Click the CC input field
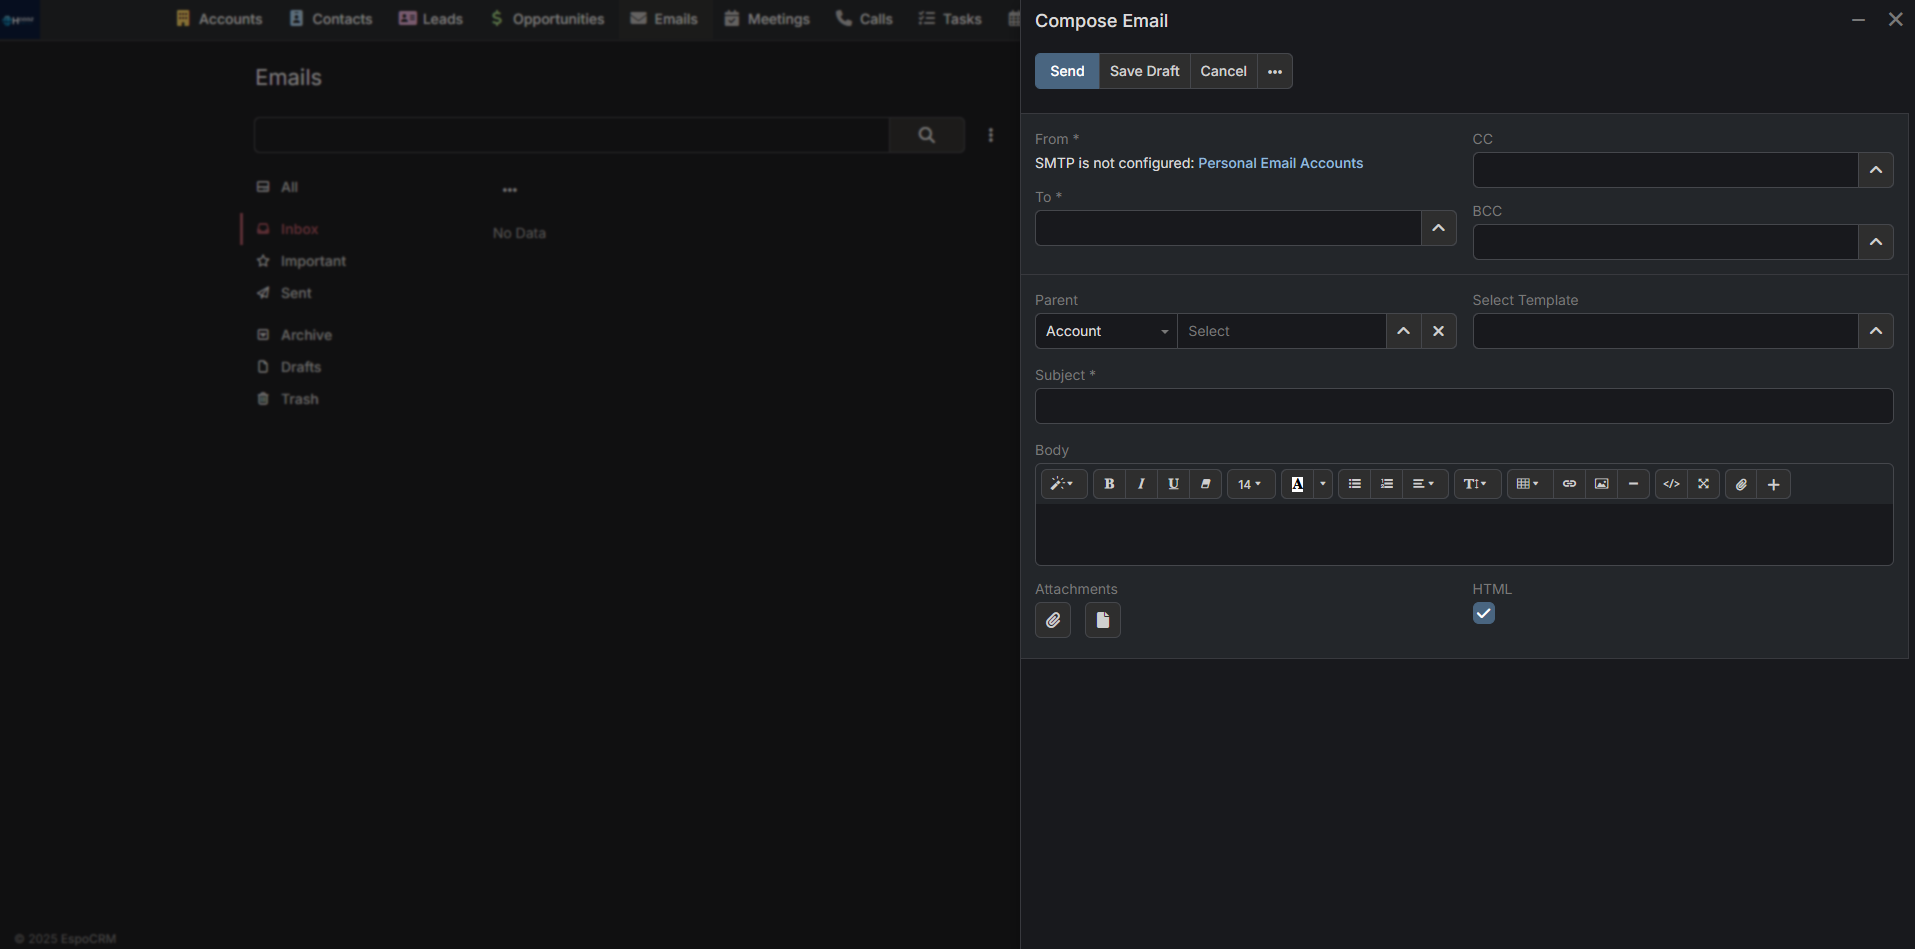The image size is (1915, 949). point(1665,170)
